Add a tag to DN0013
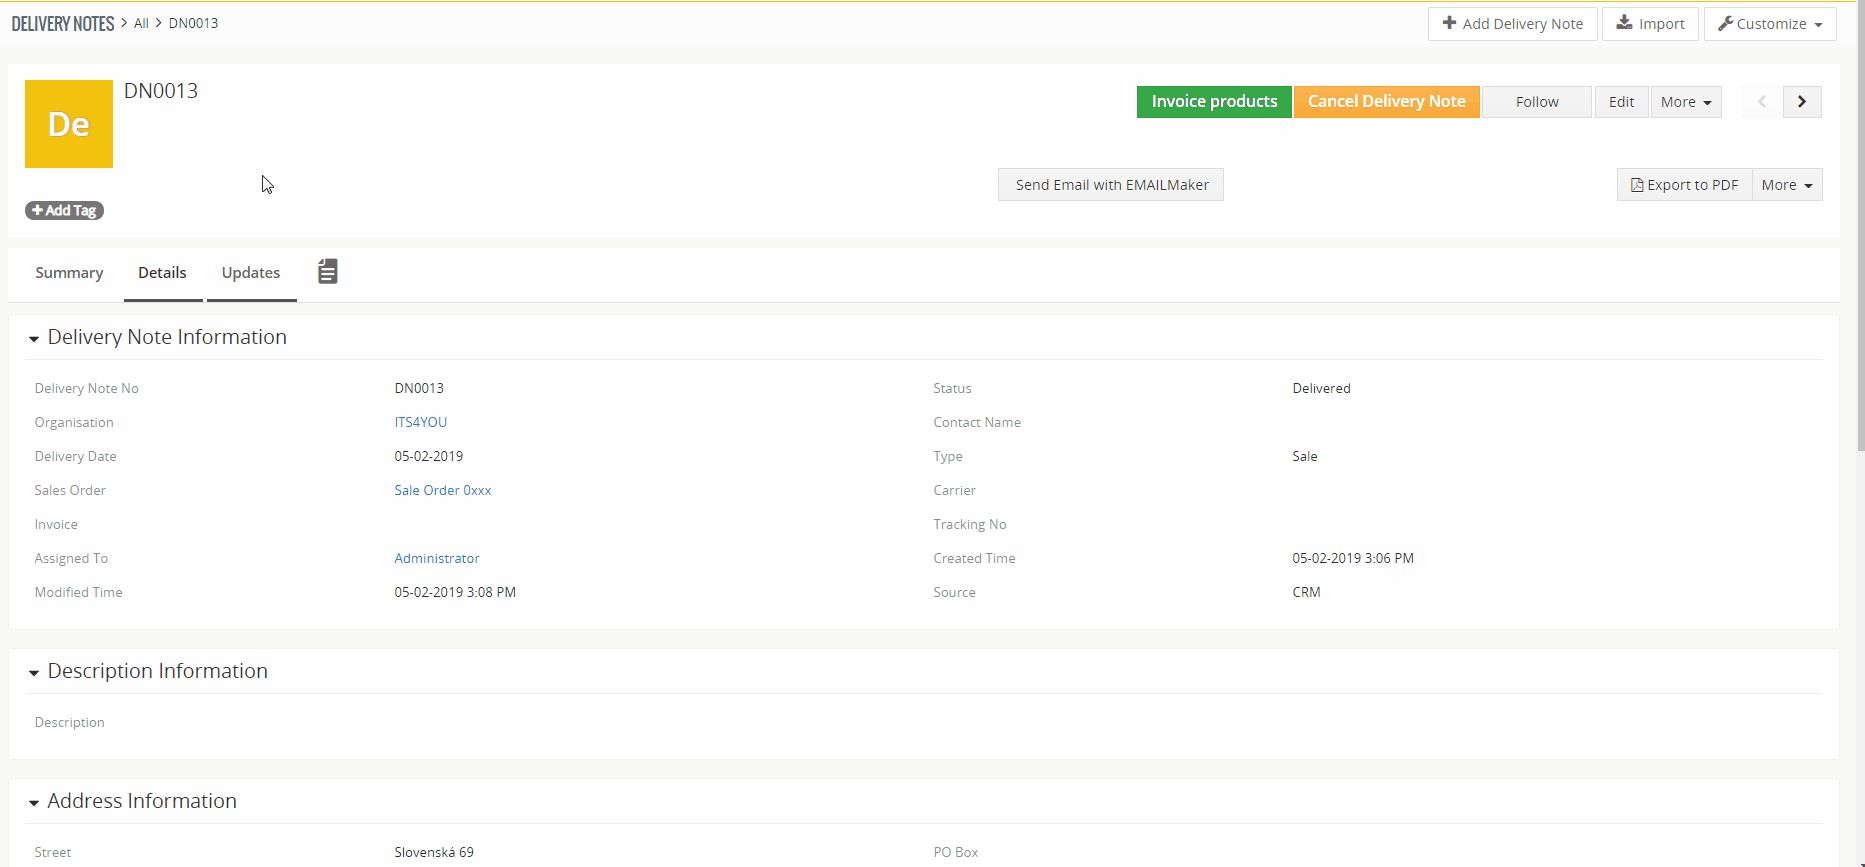 tap(65, 210)
